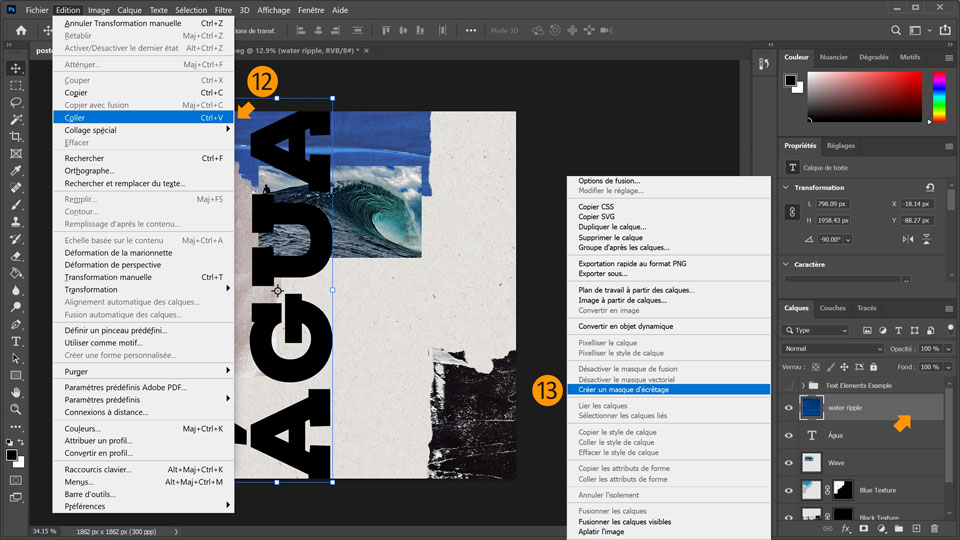
Task: Hide the water ripple layer
Action: click(x=789, y=408)
